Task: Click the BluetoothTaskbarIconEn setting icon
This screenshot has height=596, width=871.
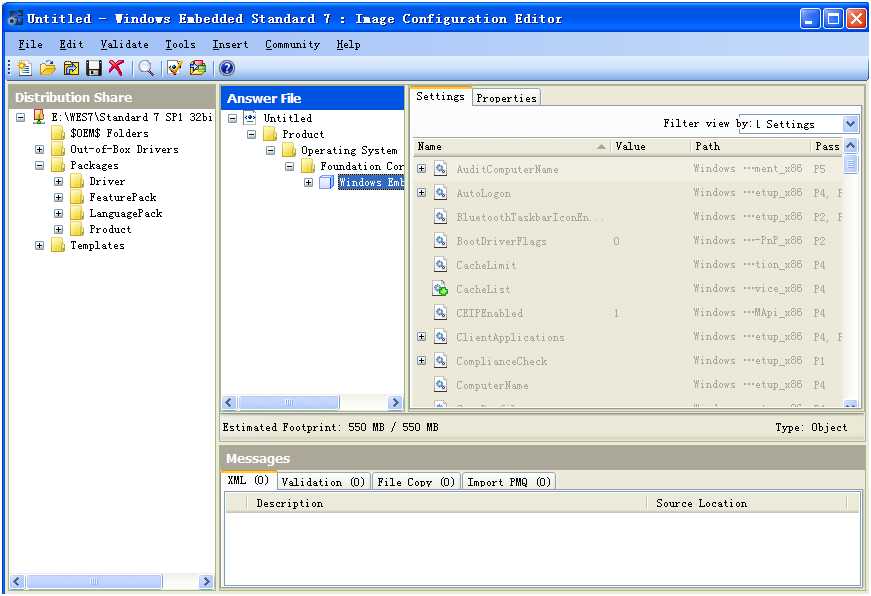Action: [440, 217]
